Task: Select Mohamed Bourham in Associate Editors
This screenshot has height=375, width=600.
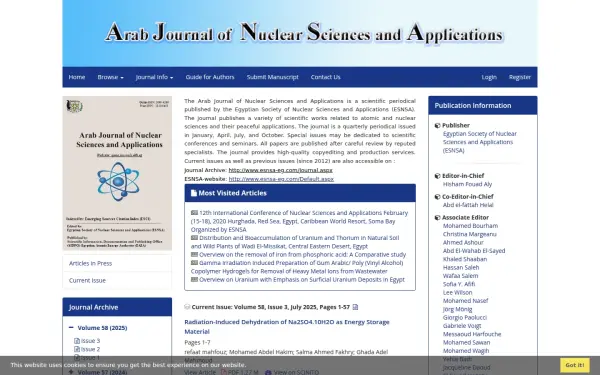Action: pos(470,226)
